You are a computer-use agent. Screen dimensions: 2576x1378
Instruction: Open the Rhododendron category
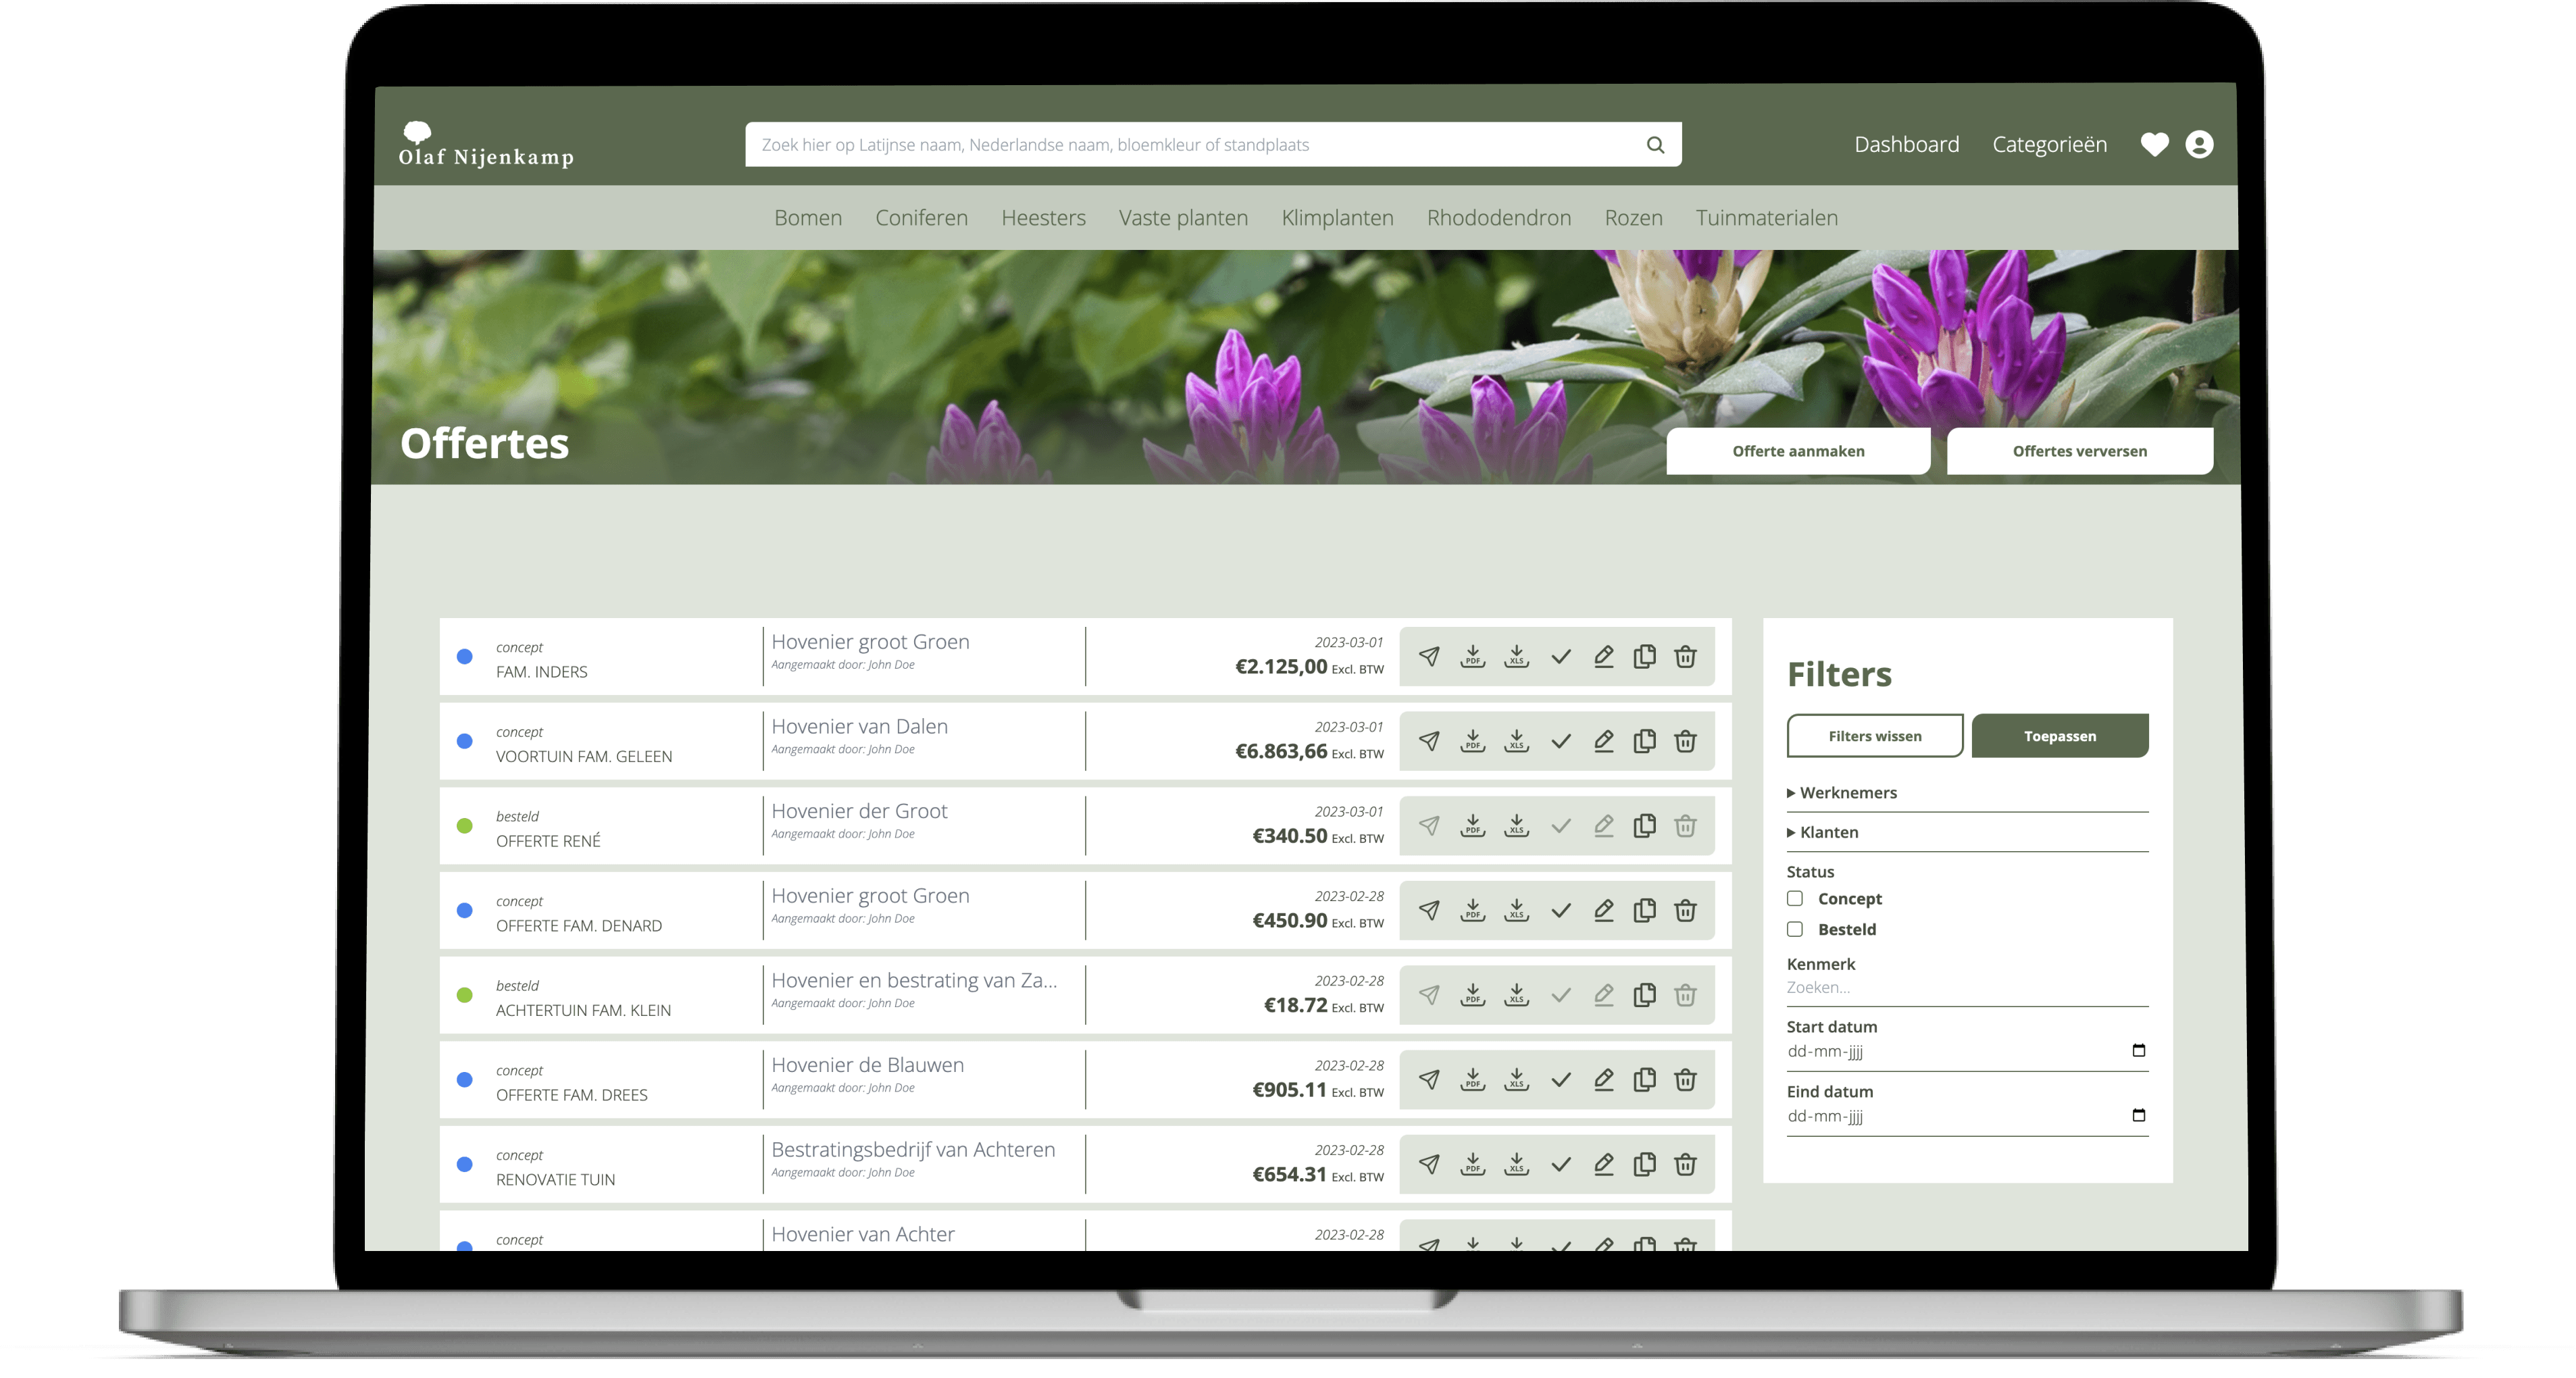click(x=1499, y=218)
